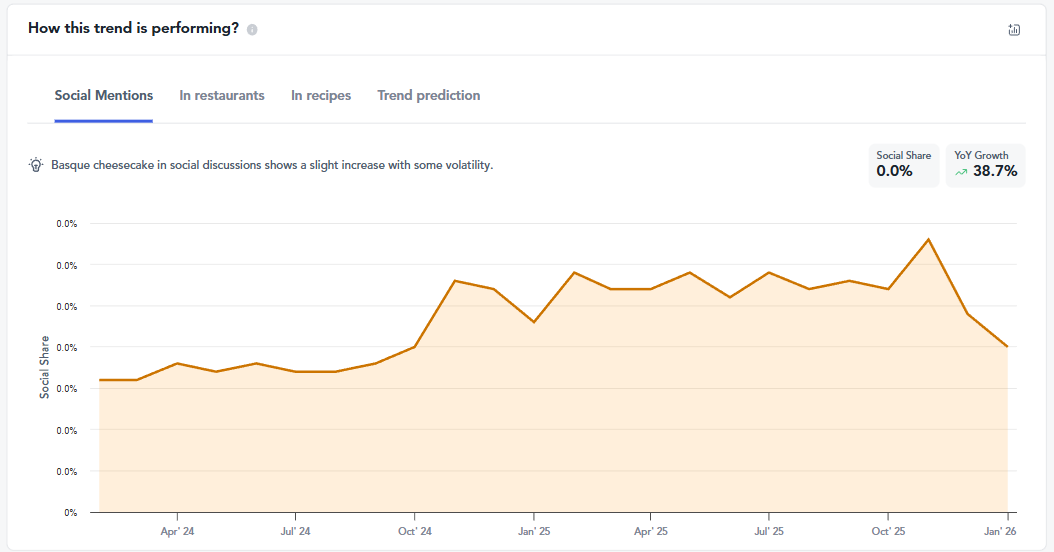Select the In recipes tab
The height and width of the screenshot is (552, 1054).
pyautogui.click(x=321, y=96)
